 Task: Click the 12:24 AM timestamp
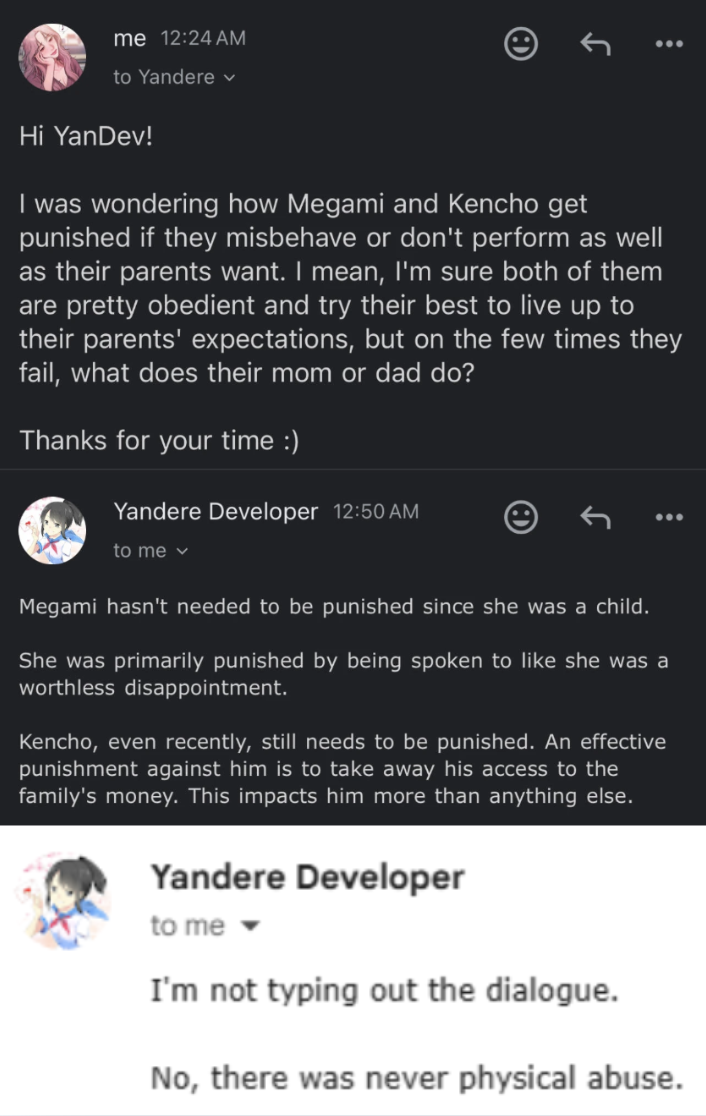pos(202,39)
